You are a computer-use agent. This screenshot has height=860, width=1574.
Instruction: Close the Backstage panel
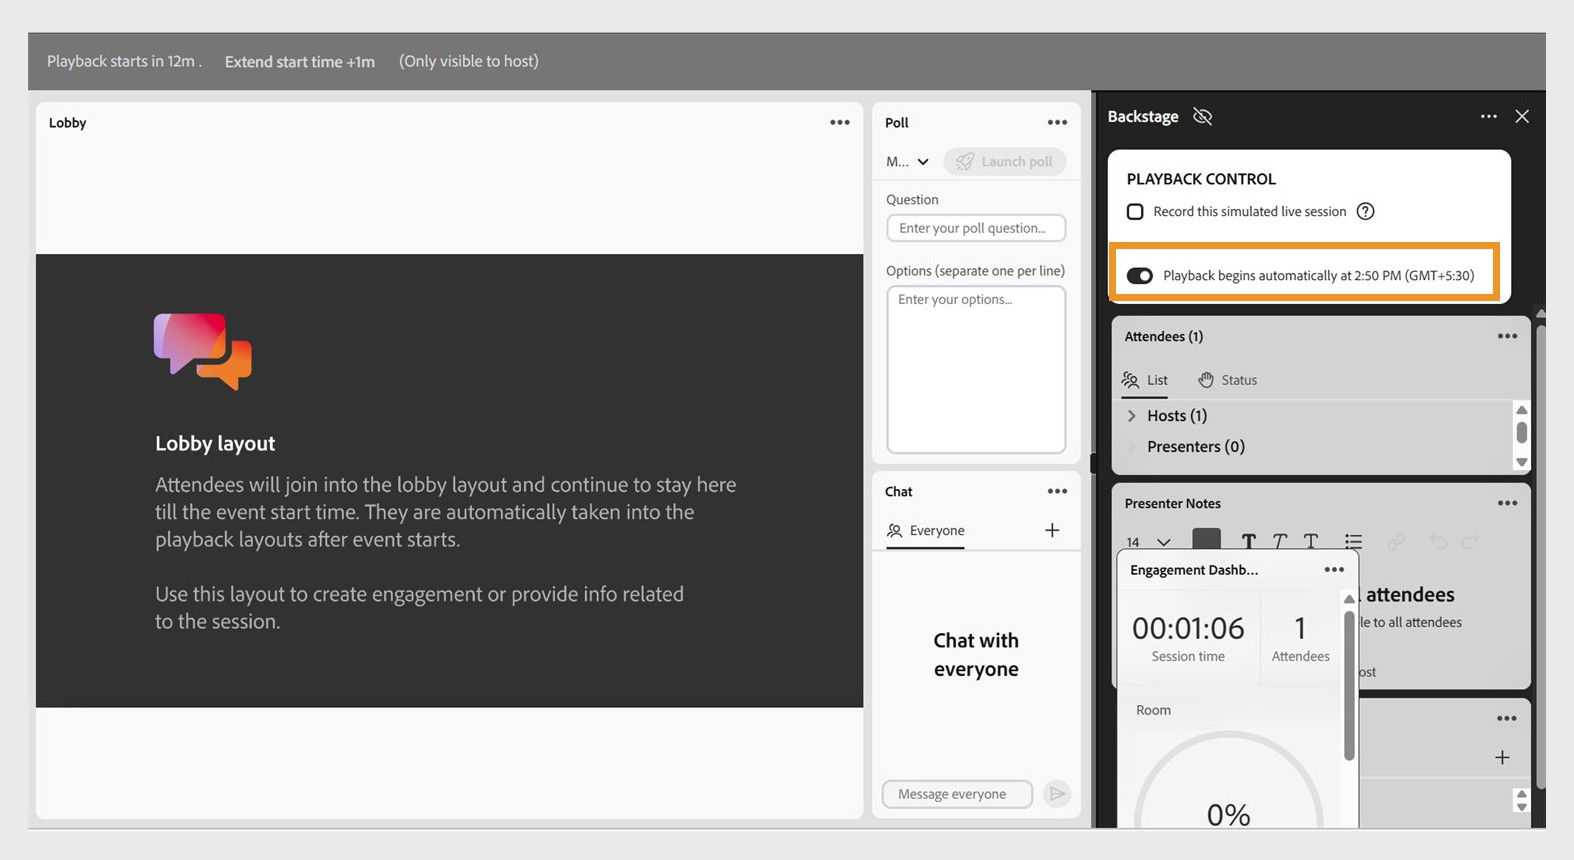tap(1522, 116)
